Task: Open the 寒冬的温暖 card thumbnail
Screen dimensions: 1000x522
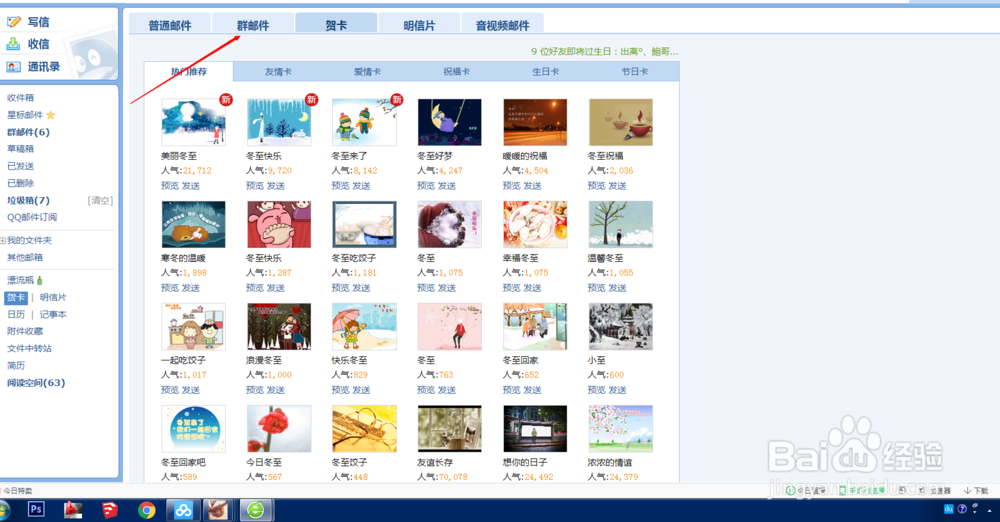Action: 193,225
